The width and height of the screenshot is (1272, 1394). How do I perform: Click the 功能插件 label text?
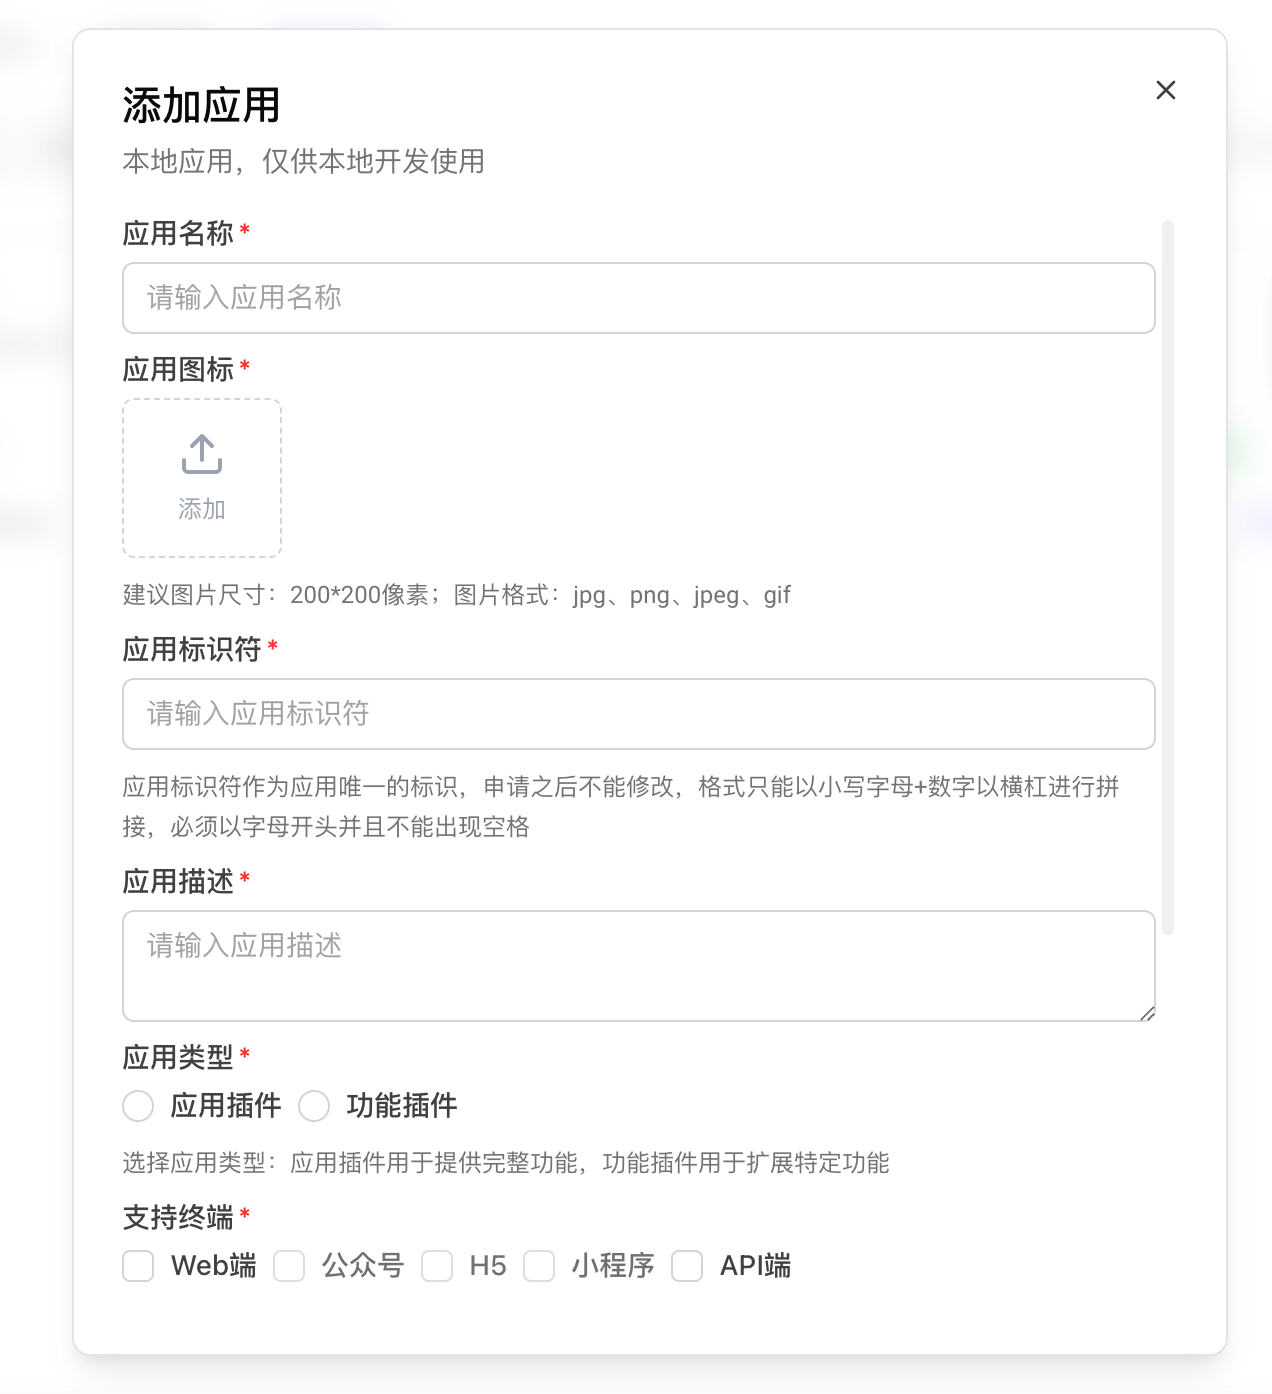pyautogui.click(x=402, y=1106)
